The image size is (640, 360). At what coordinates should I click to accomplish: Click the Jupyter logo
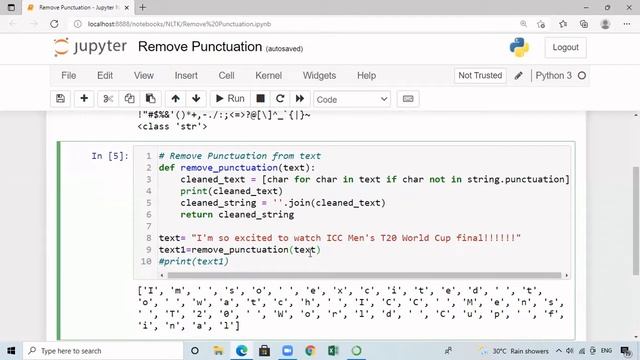pos(90,47)
